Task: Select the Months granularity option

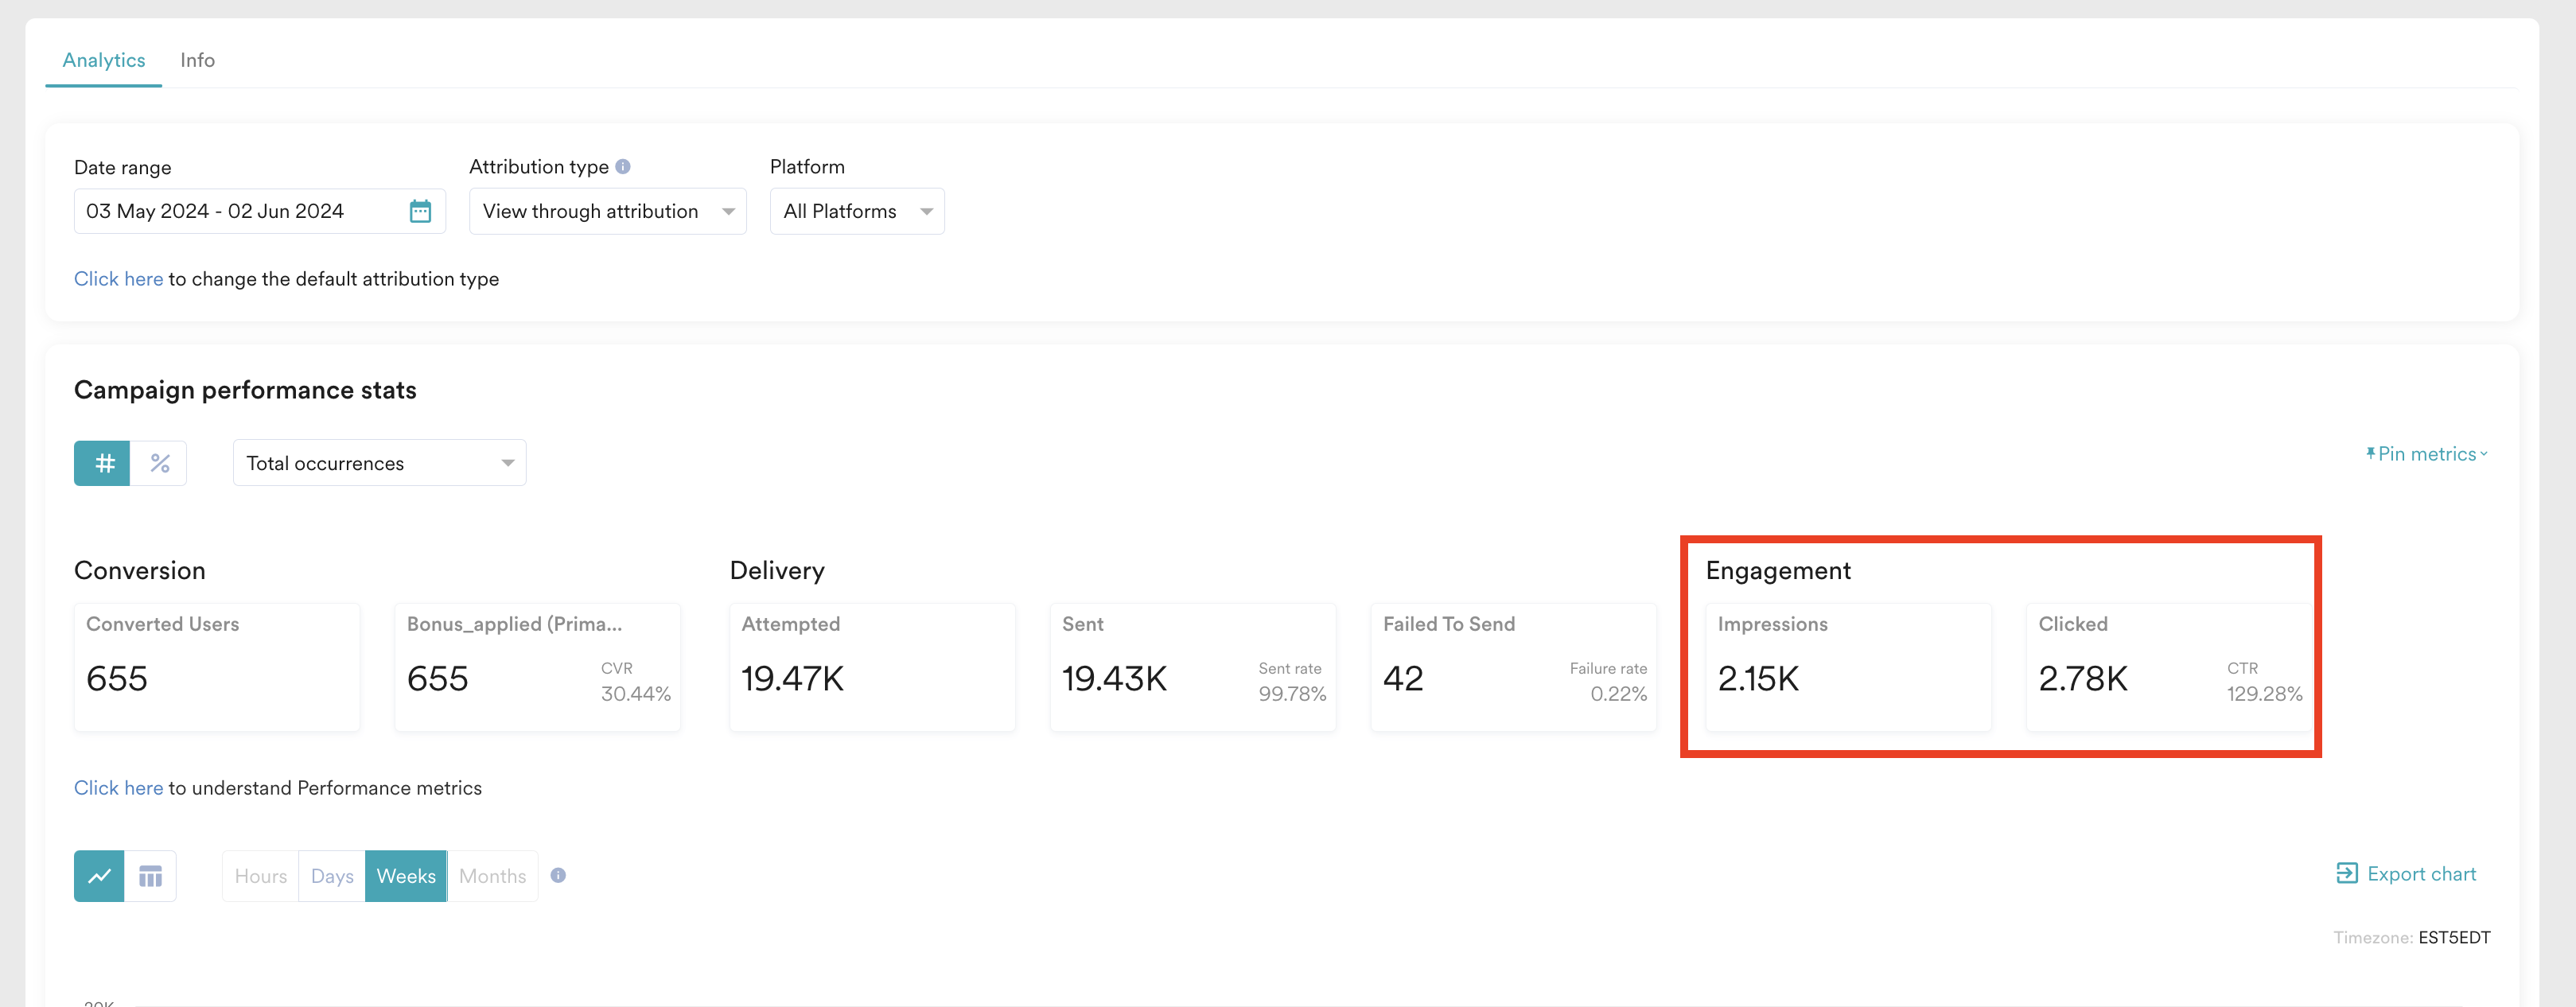Action: click(x=492, y=876)
